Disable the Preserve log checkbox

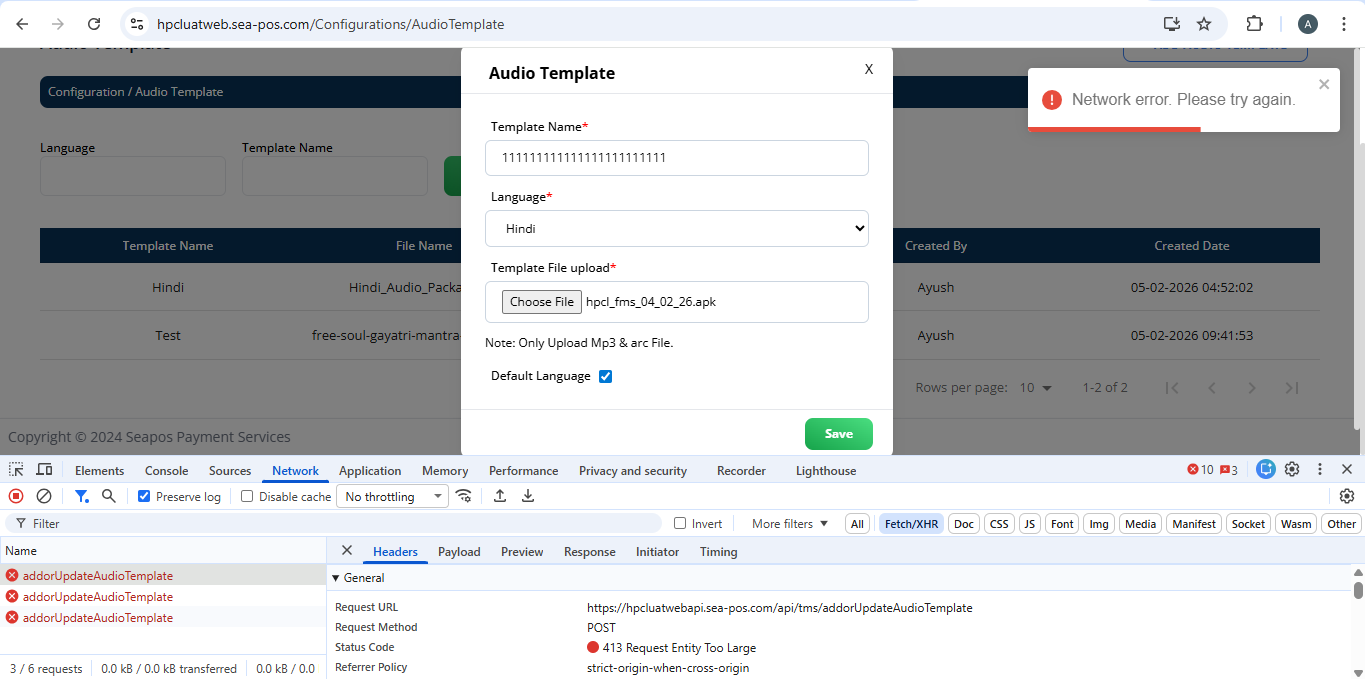pyautogui.click(x=144, y=497)
